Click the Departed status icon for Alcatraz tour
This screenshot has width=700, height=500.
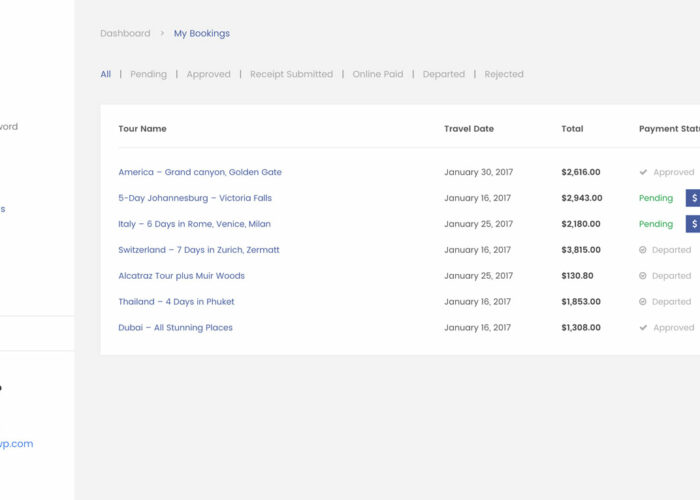point(644,276)
